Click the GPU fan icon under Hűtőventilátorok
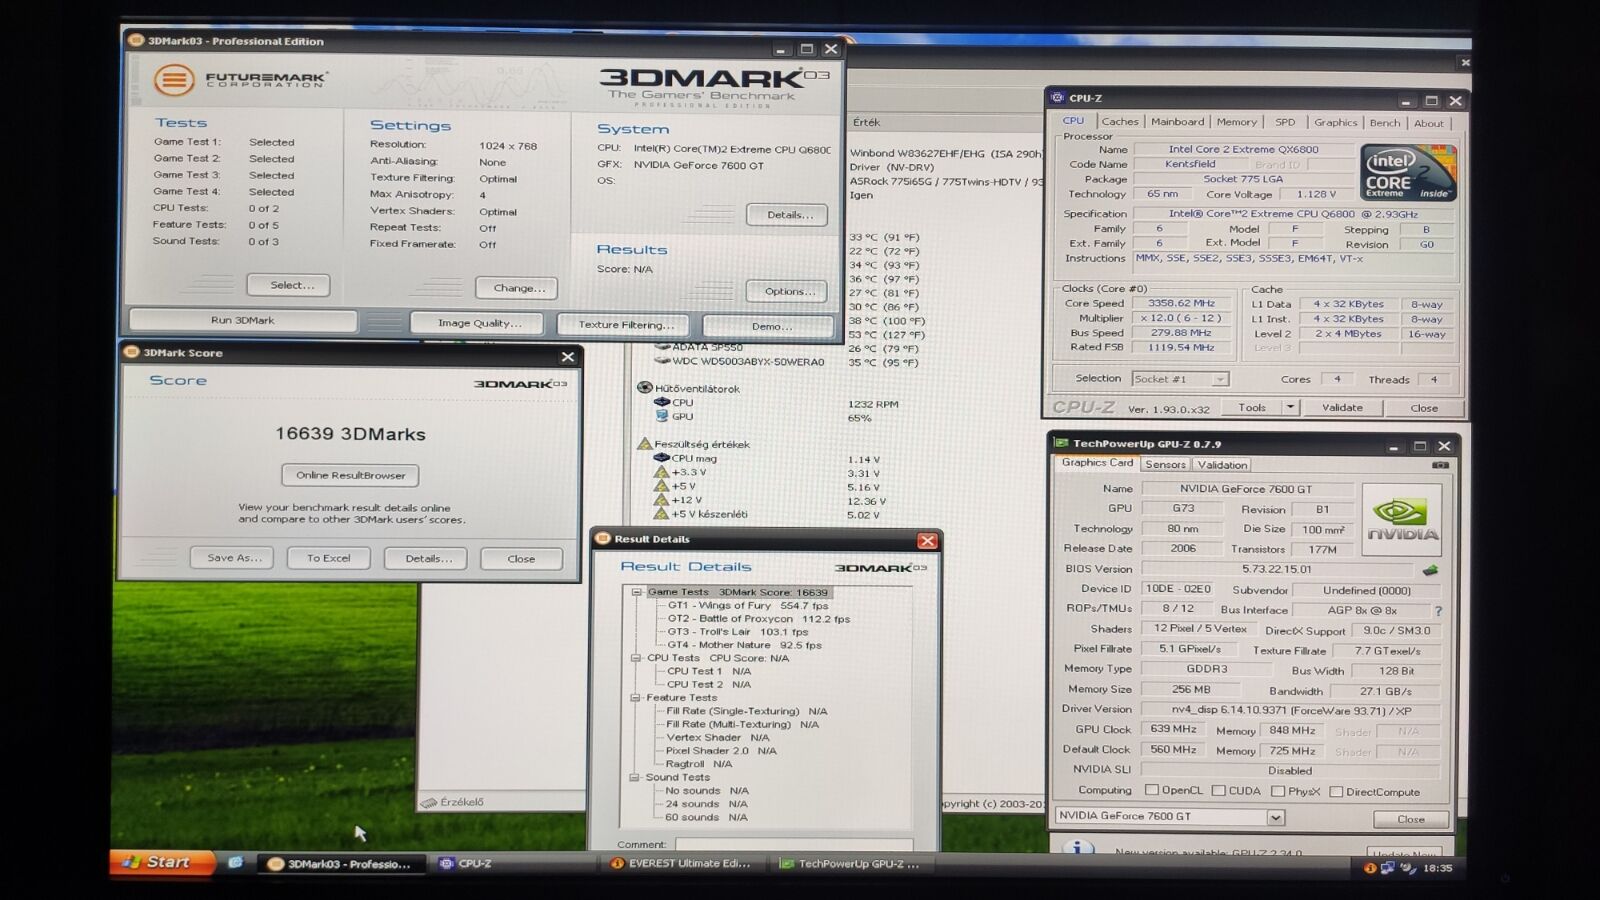 pyautogui.click(x=661, y=416)
